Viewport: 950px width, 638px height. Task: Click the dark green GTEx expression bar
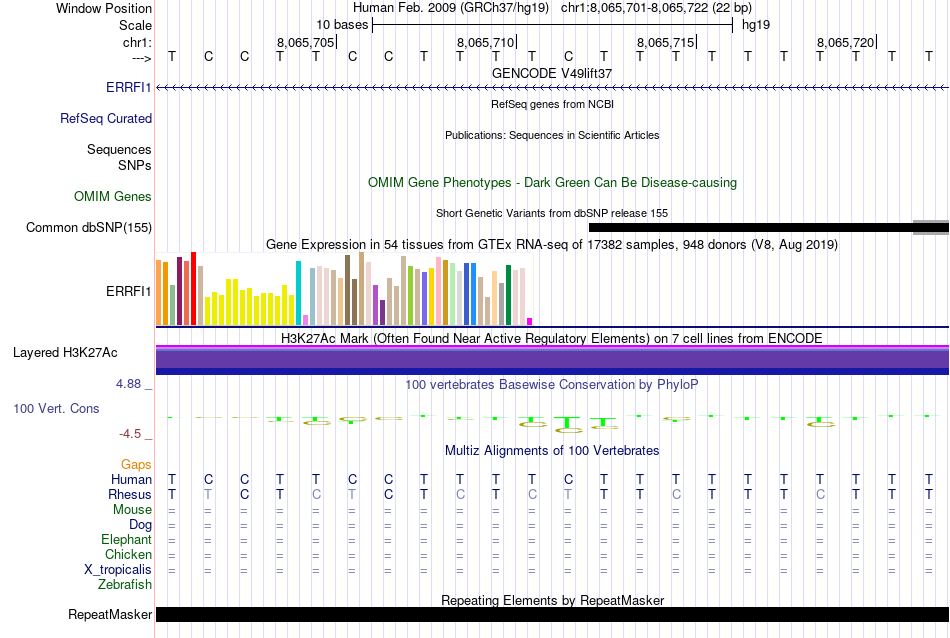tap(509, 295)
